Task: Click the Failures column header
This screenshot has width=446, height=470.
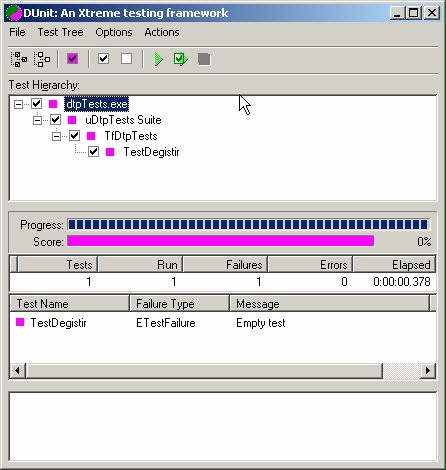Action: [225, 265]
